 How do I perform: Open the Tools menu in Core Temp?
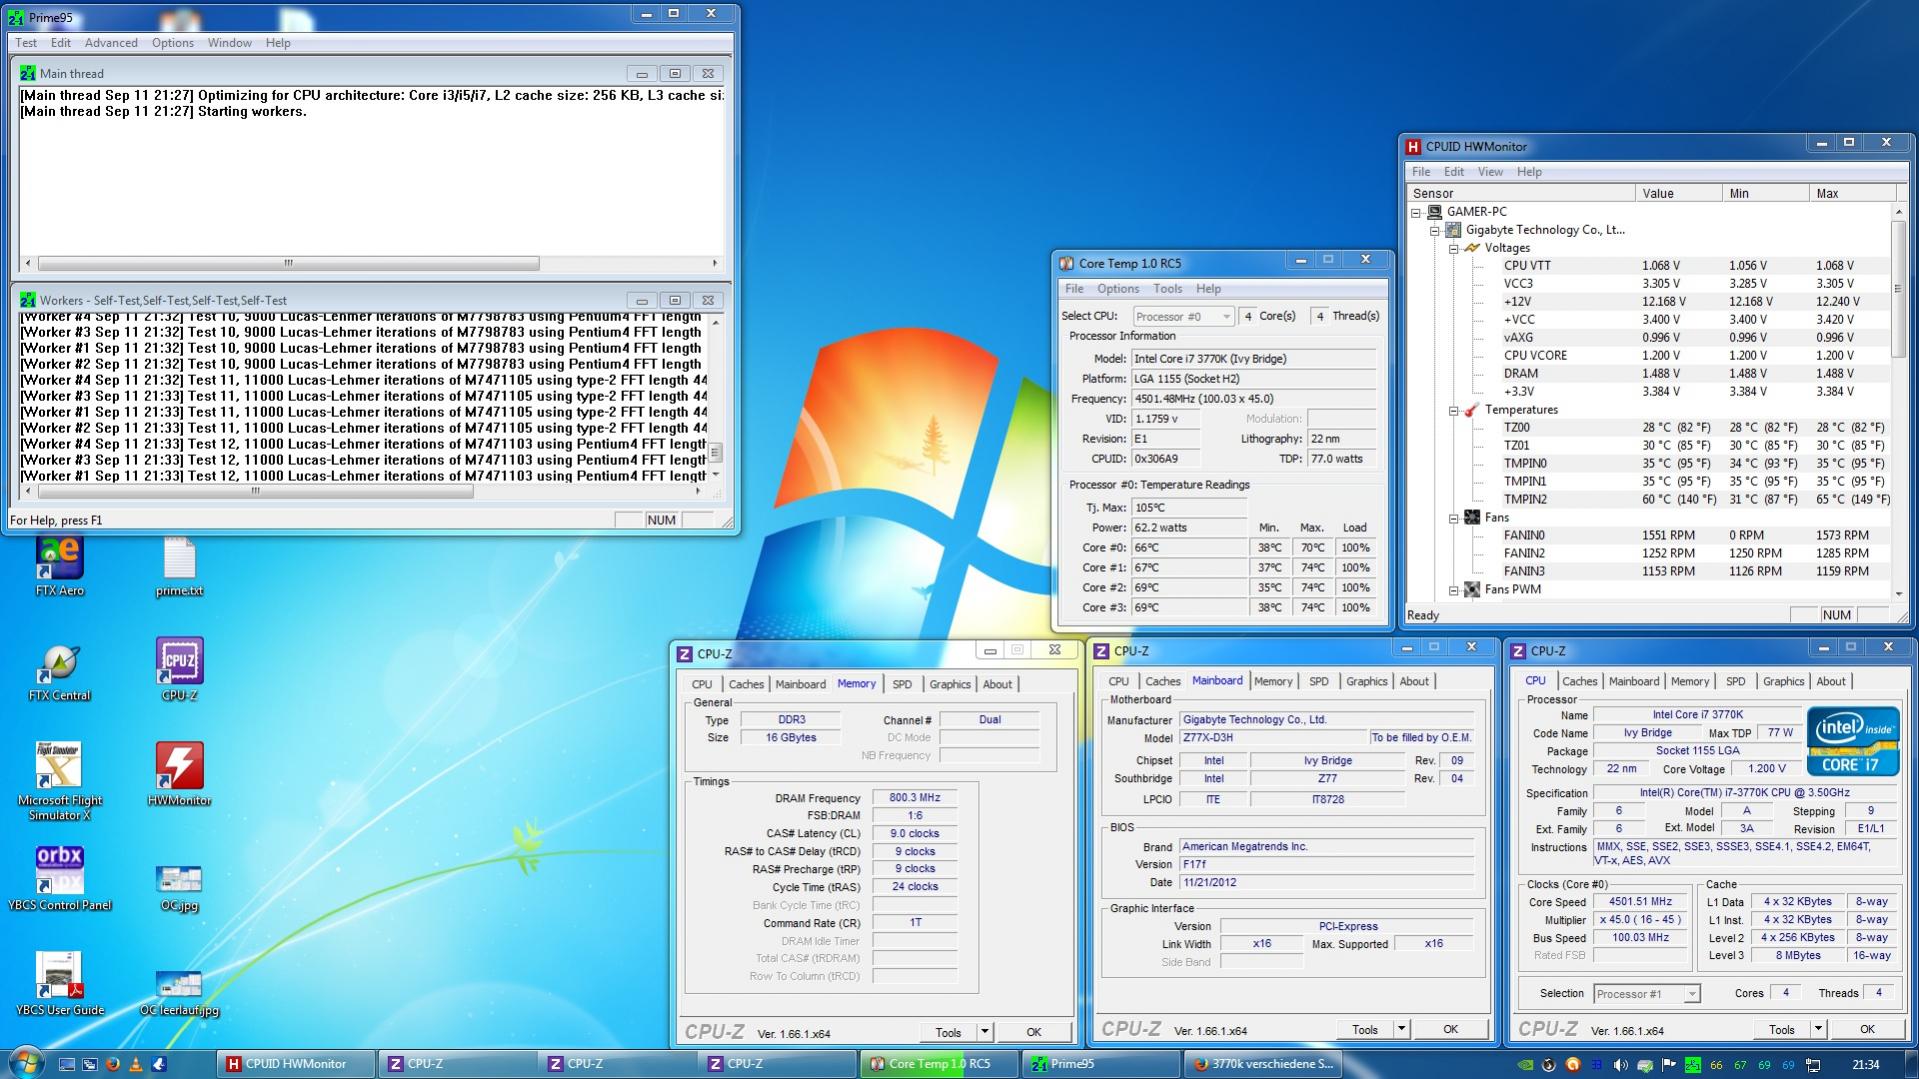point(1168,289)
